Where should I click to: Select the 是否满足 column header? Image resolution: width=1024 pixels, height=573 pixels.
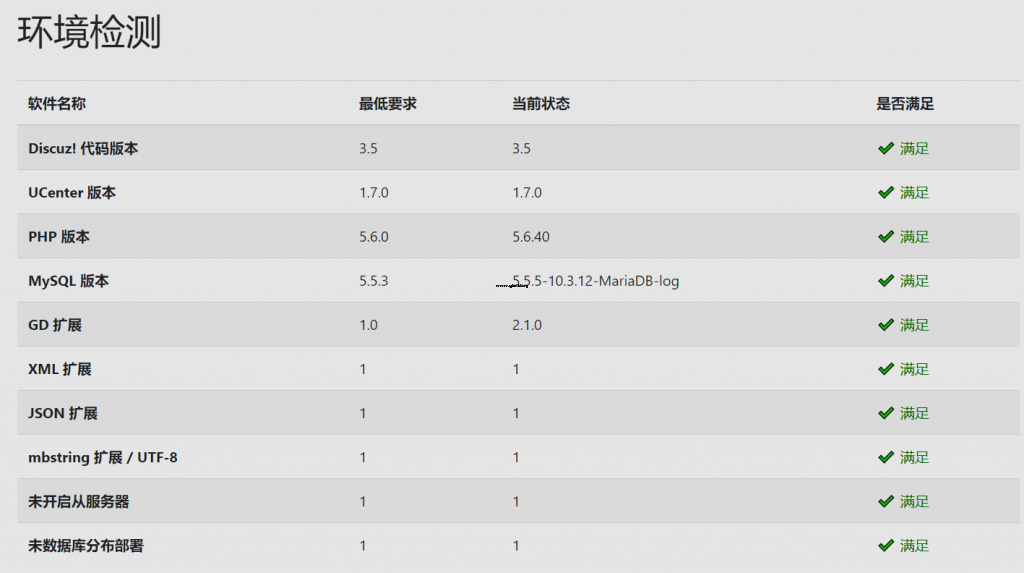[x=904, y=104]
